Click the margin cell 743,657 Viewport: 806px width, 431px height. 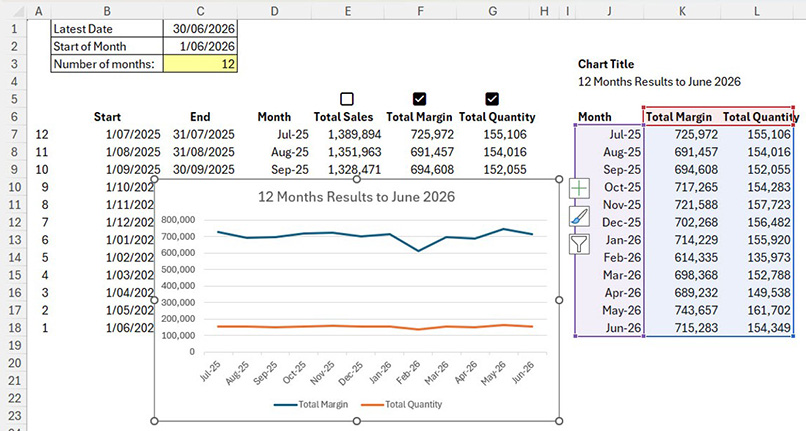tap(682, 310)
